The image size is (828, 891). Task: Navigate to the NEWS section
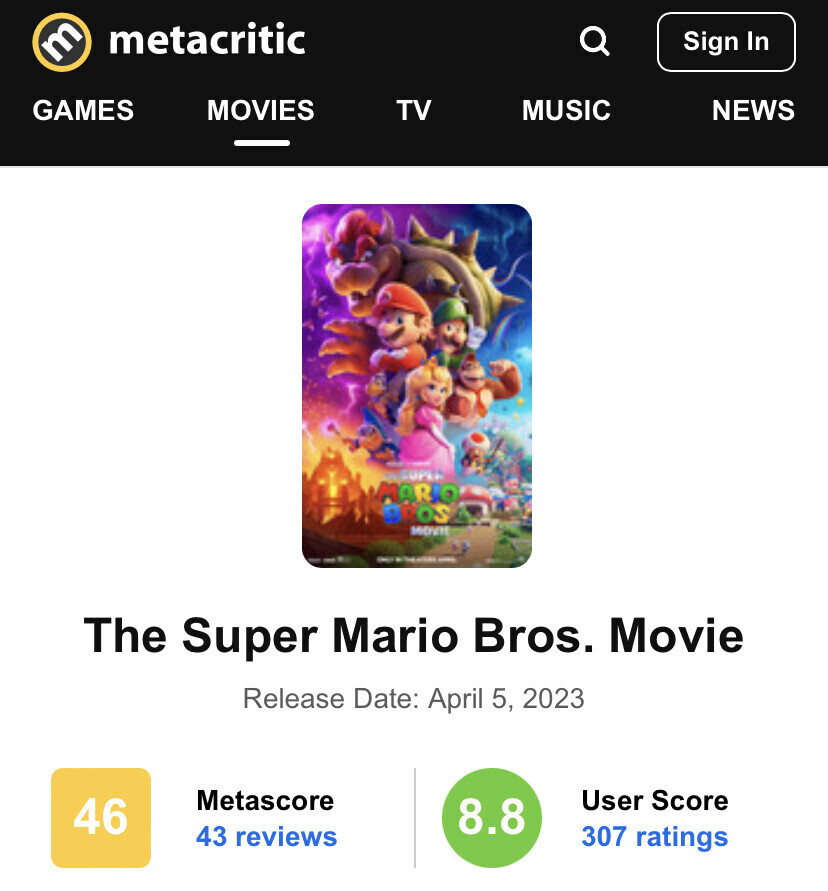[x=753, y=110]
